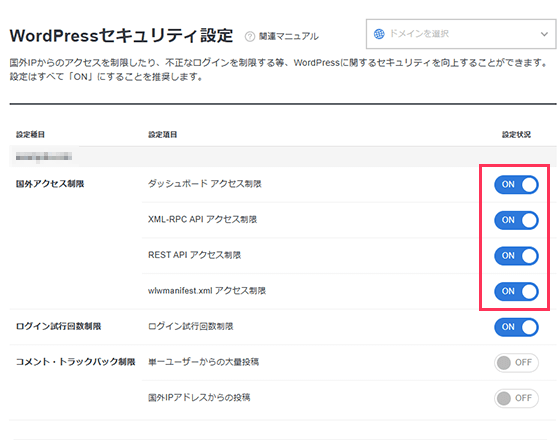Enable 国外IPアドレスからの投稿 switch
560x440 pixels.
click(x=516, y=398)
